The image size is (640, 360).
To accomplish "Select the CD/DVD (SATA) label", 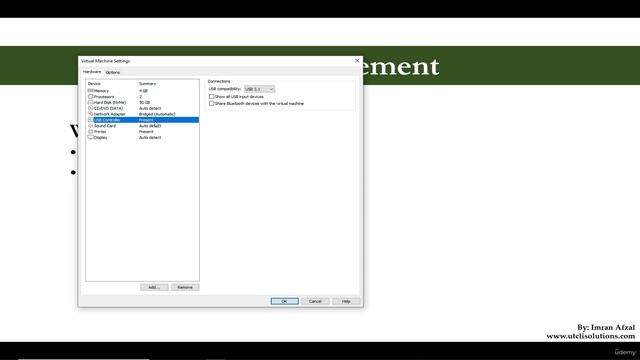I will click(108, 109).
